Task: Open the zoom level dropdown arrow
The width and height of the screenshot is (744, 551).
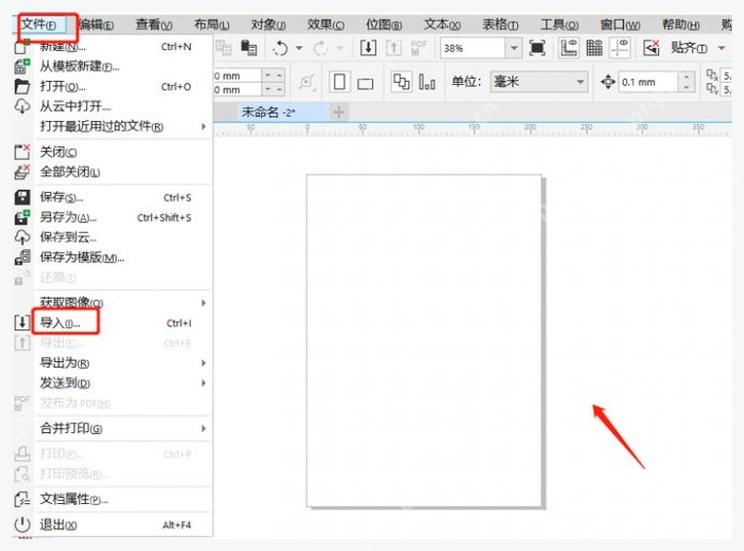Action: [513, 48]
